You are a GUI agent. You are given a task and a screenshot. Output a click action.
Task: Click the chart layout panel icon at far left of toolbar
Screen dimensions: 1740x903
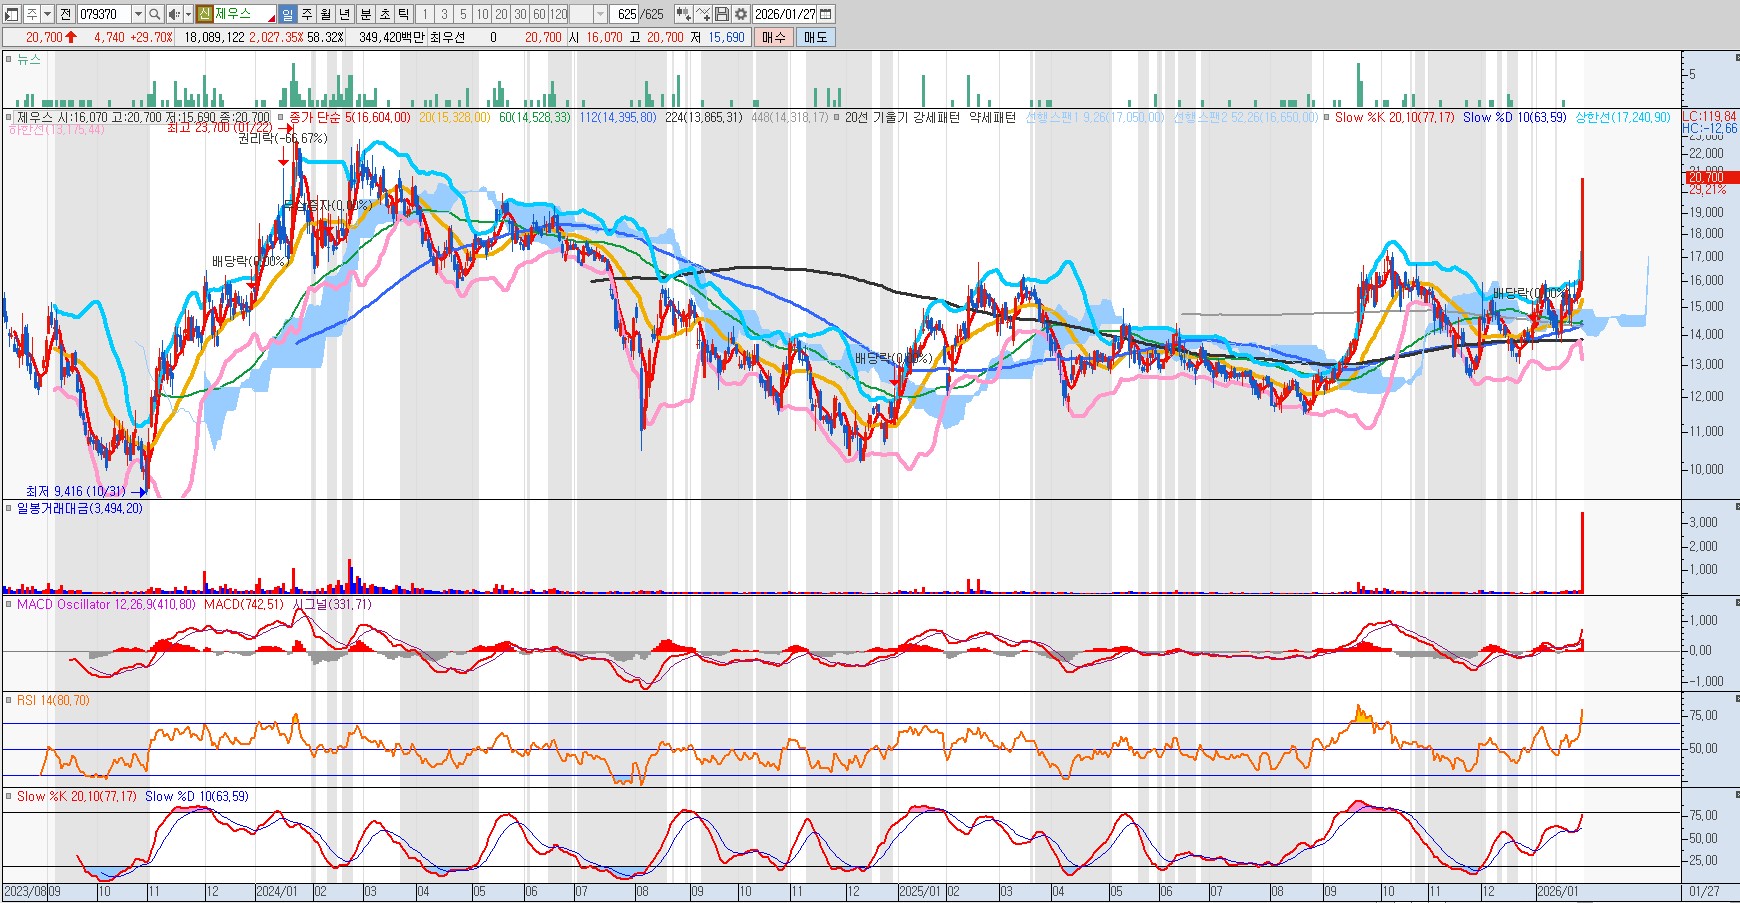(11, 14)
